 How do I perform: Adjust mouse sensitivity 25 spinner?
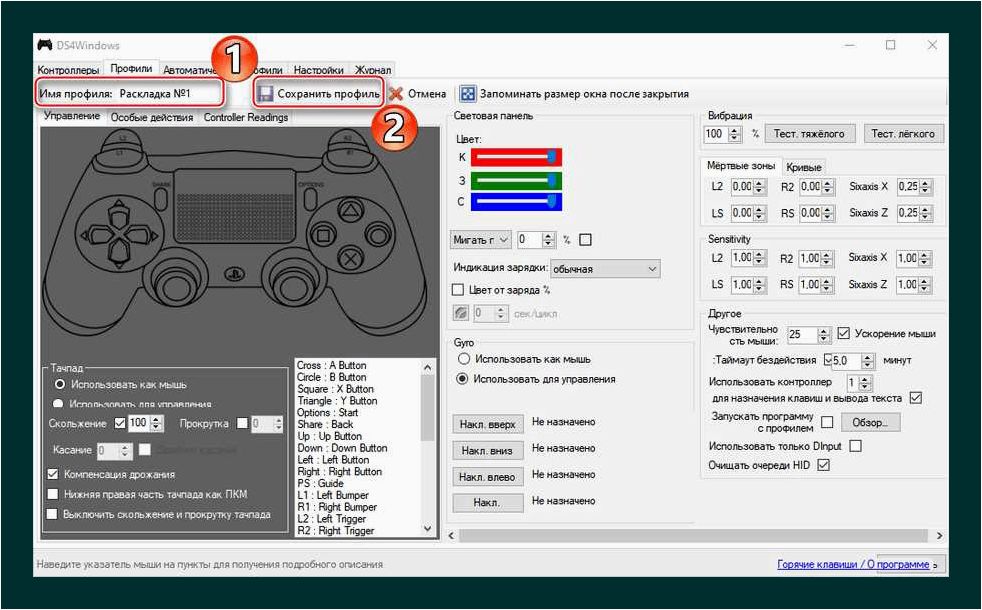tap(824, 335)
